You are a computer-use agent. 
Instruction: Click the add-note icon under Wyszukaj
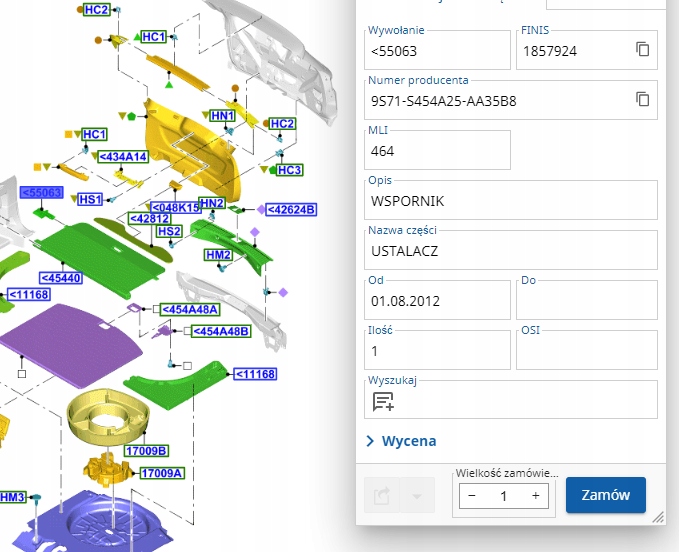pos(382,401)
